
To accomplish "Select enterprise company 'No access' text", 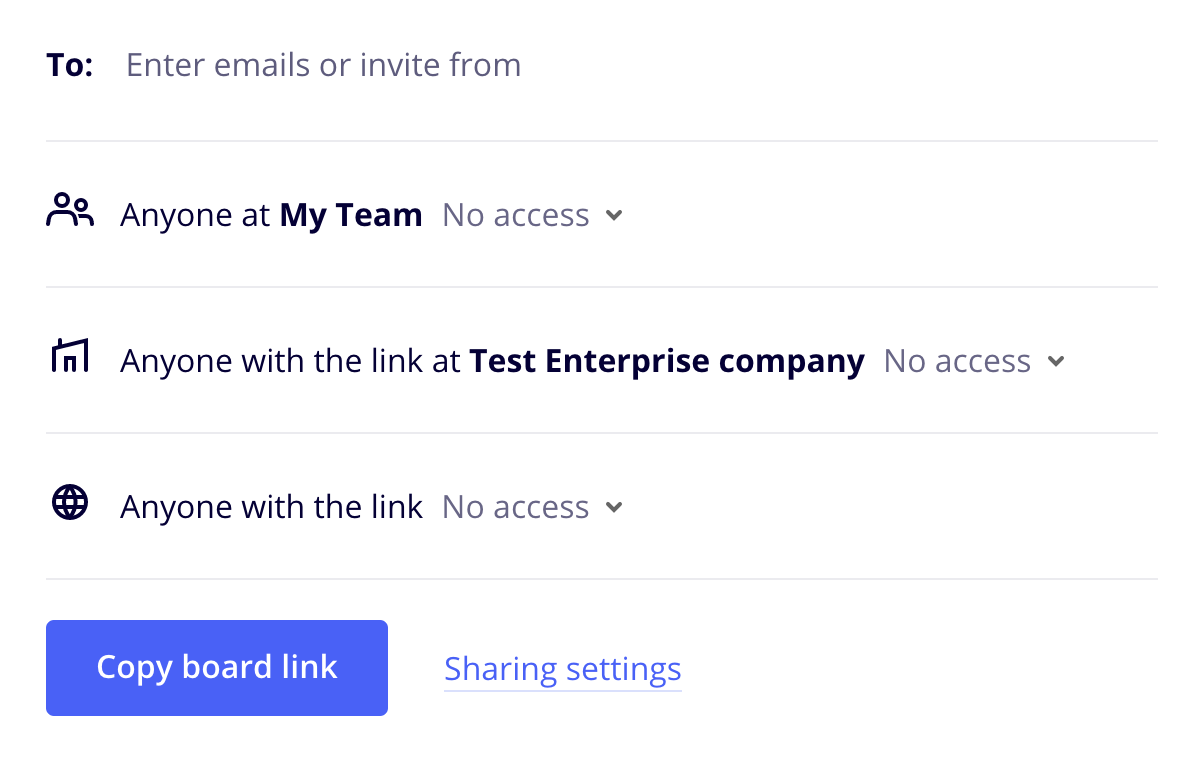I will [x=957, y=361].
